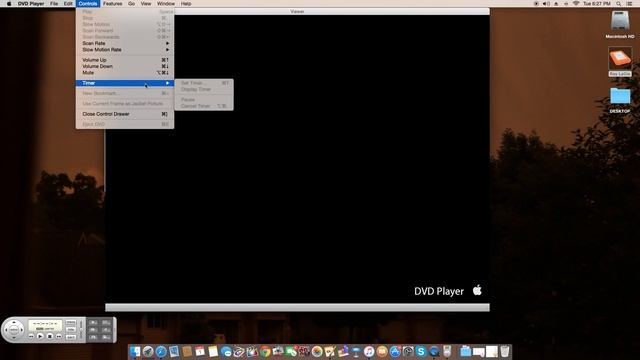Open App Store from the Dock
Screen dimensions: 640x360
tap(395, 351)
